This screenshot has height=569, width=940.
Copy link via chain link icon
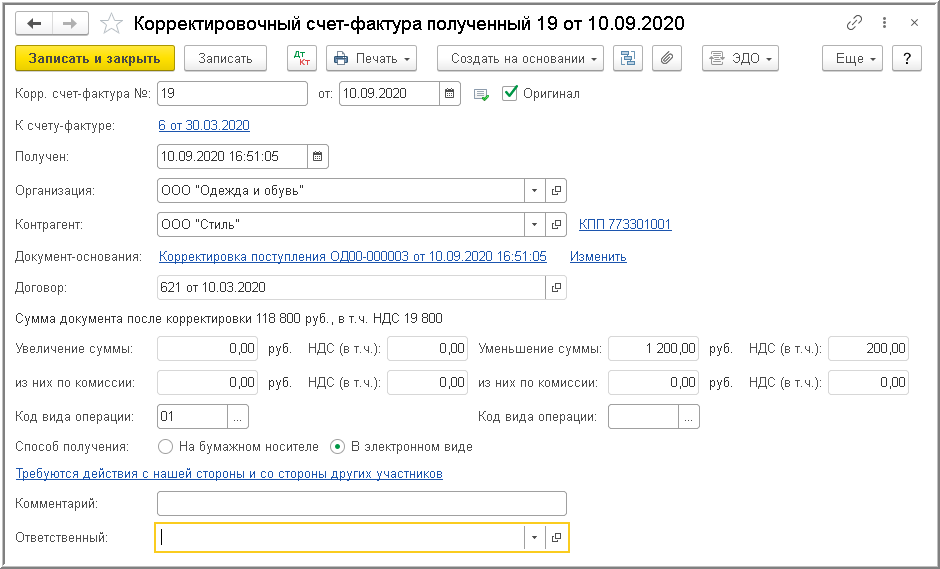tap(854, 22)
